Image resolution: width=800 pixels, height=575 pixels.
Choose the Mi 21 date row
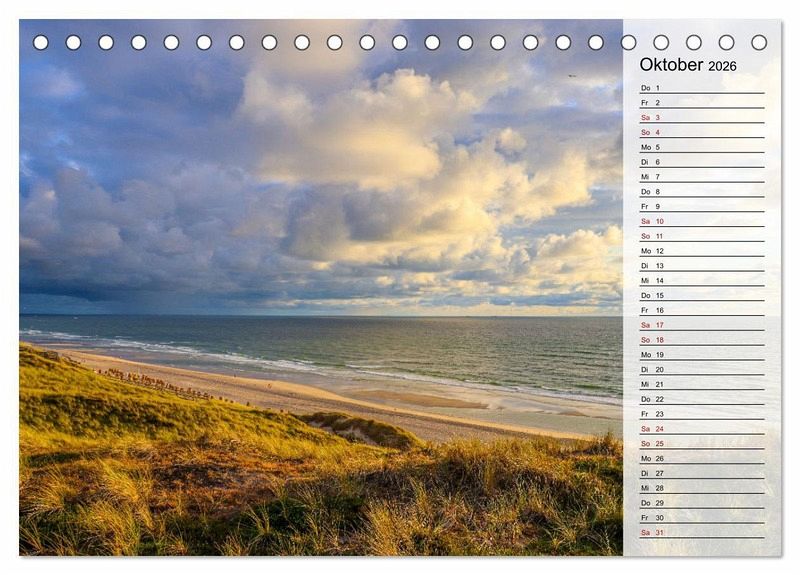point(700,384)
